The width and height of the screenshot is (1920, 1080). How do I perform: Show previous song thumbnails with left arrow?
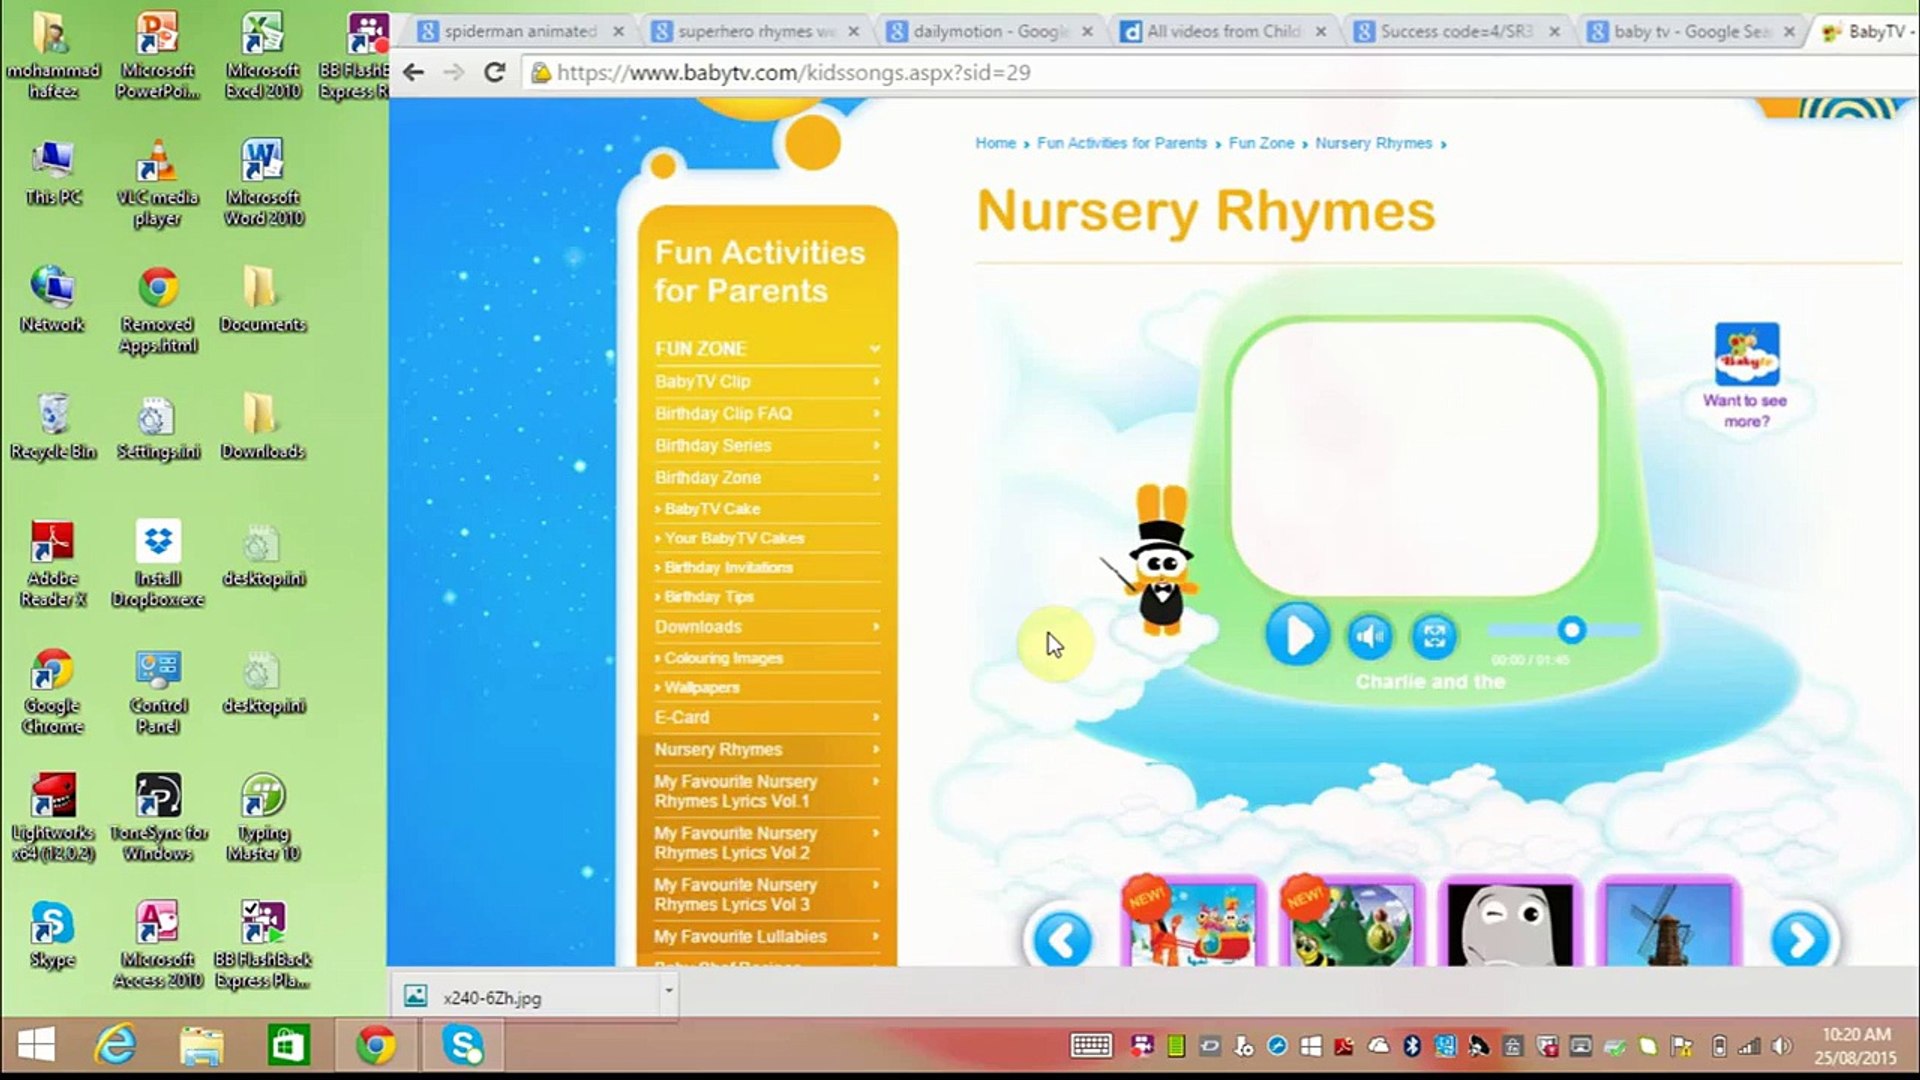click(1062, 940)
